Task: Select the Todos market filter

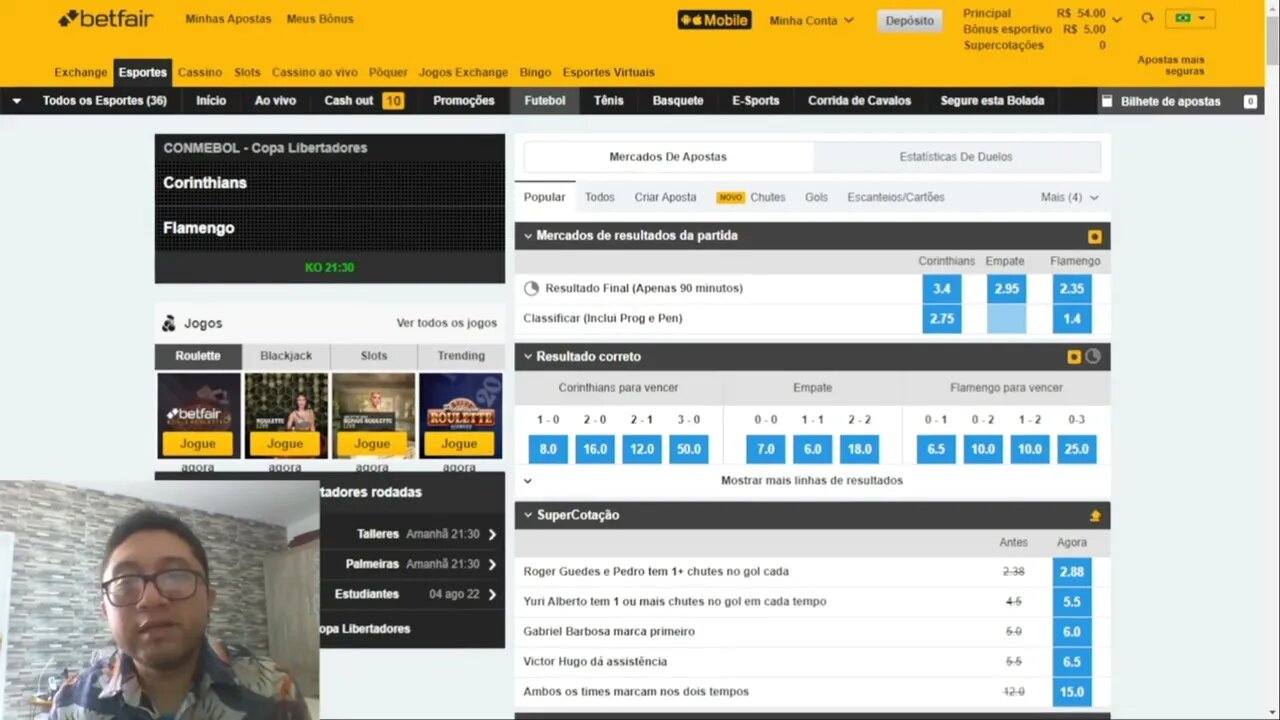Action: [600, 197]
